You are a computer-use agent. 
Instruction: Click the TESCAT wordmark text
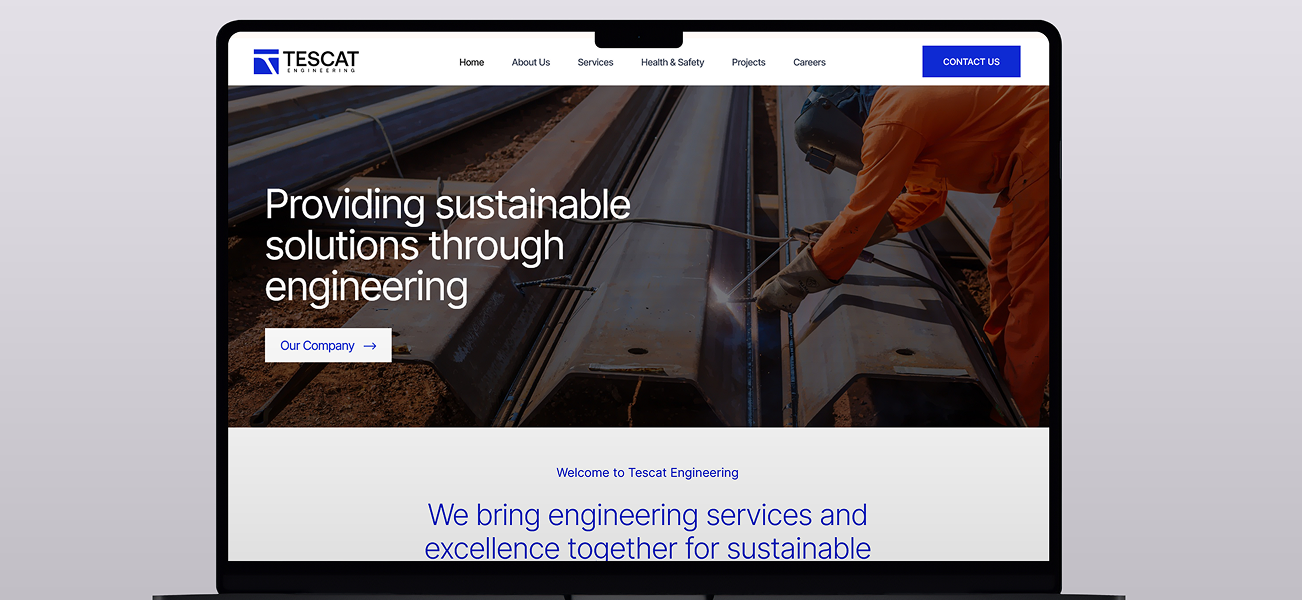[x=320, y=59]
